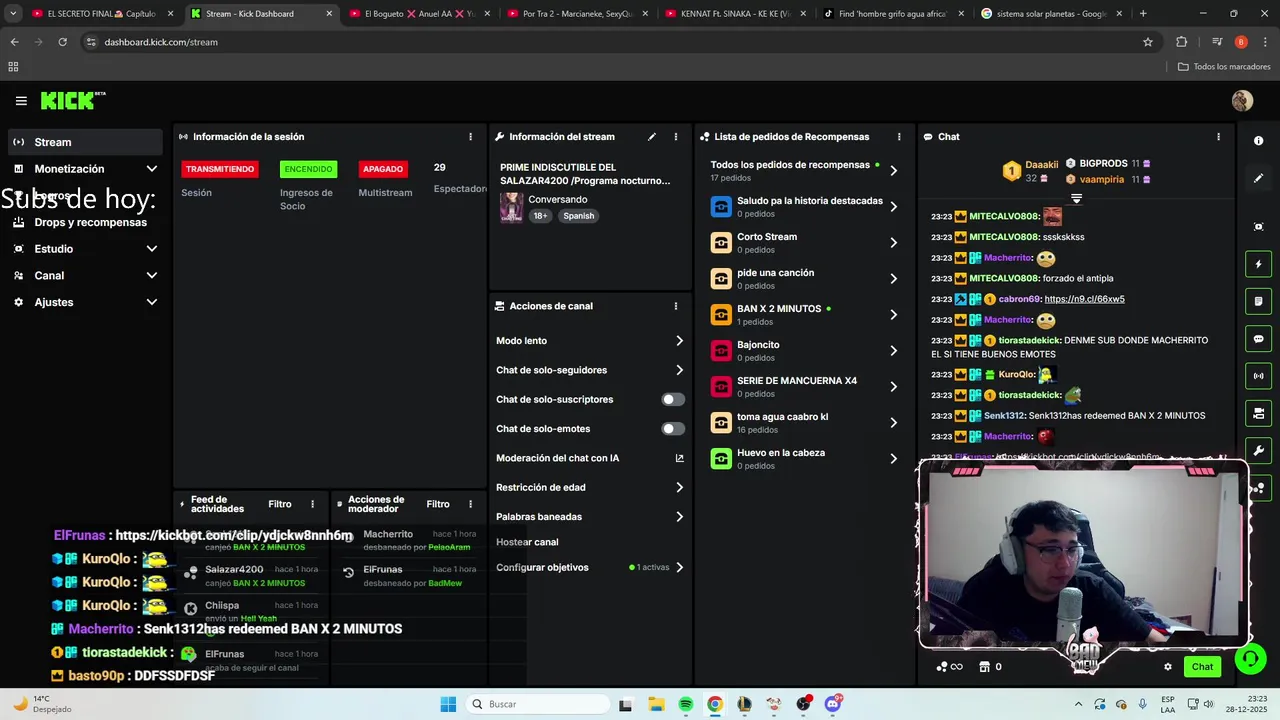Open the hamburger menu beside Kick logo
This screenshot has width=1280, height=720.
(21, 101)
